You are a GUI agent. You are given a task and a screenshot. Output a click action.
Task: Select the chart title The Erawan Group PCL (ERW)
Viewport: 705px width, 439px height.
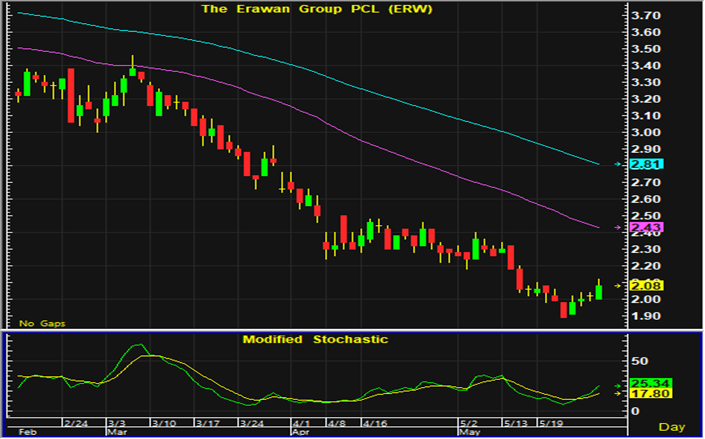point(317,9)
